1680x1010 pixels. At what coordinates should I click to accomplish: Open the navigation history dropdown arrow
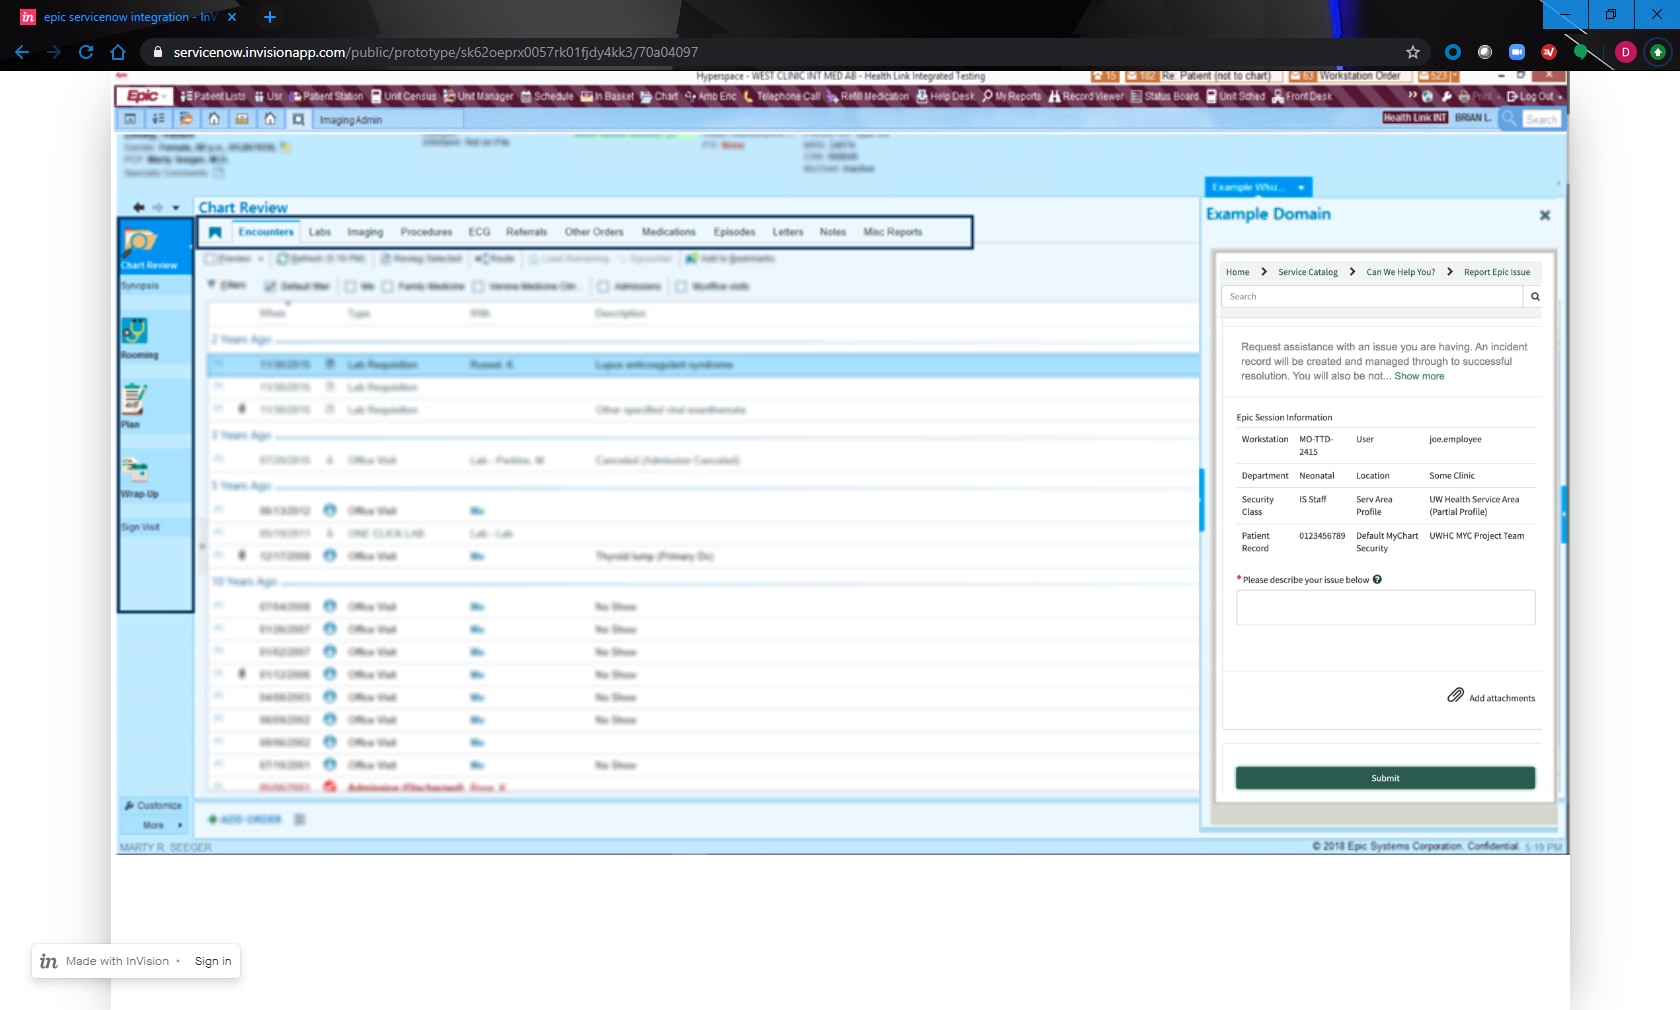[176, 208]
